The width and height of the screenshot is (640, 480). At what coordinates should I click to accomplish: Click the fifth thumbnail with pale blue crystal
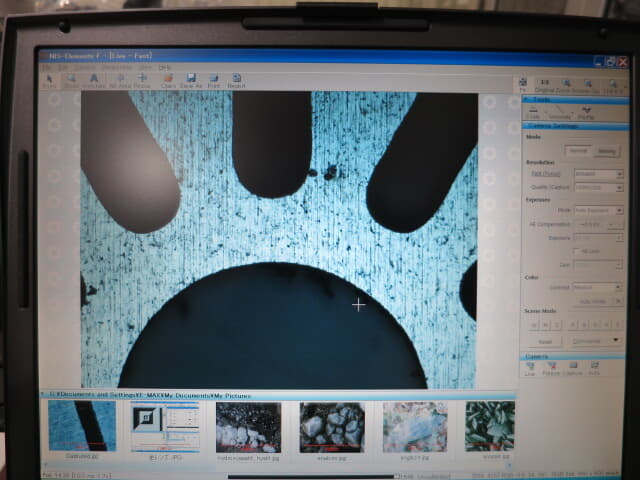(x=415, y=427)
